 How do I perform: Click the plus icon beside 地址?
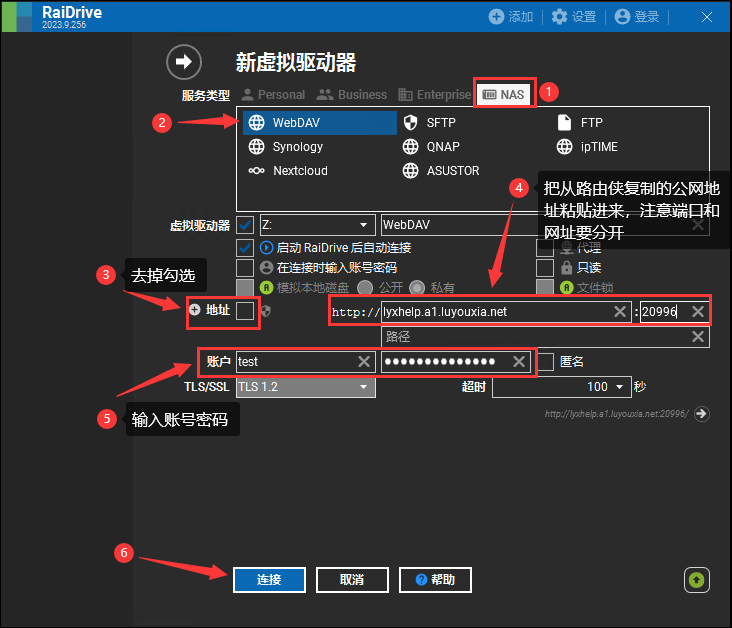pos(195,310)
